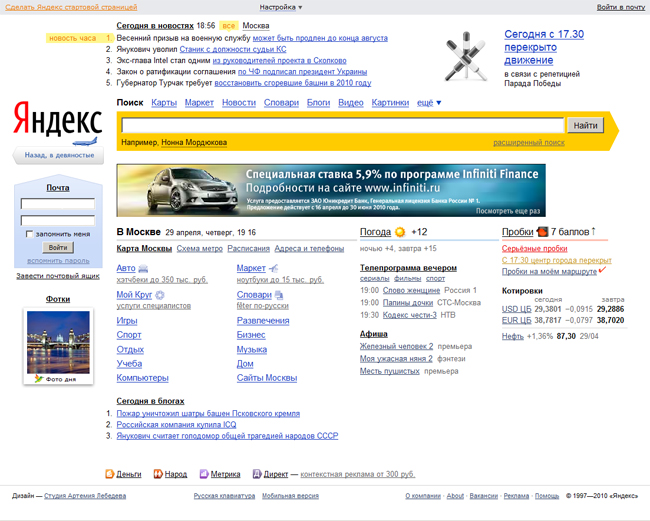The width and height of the screenshot is (650, 521).
Task: Open the Расписания link
Action: (248, 249)
